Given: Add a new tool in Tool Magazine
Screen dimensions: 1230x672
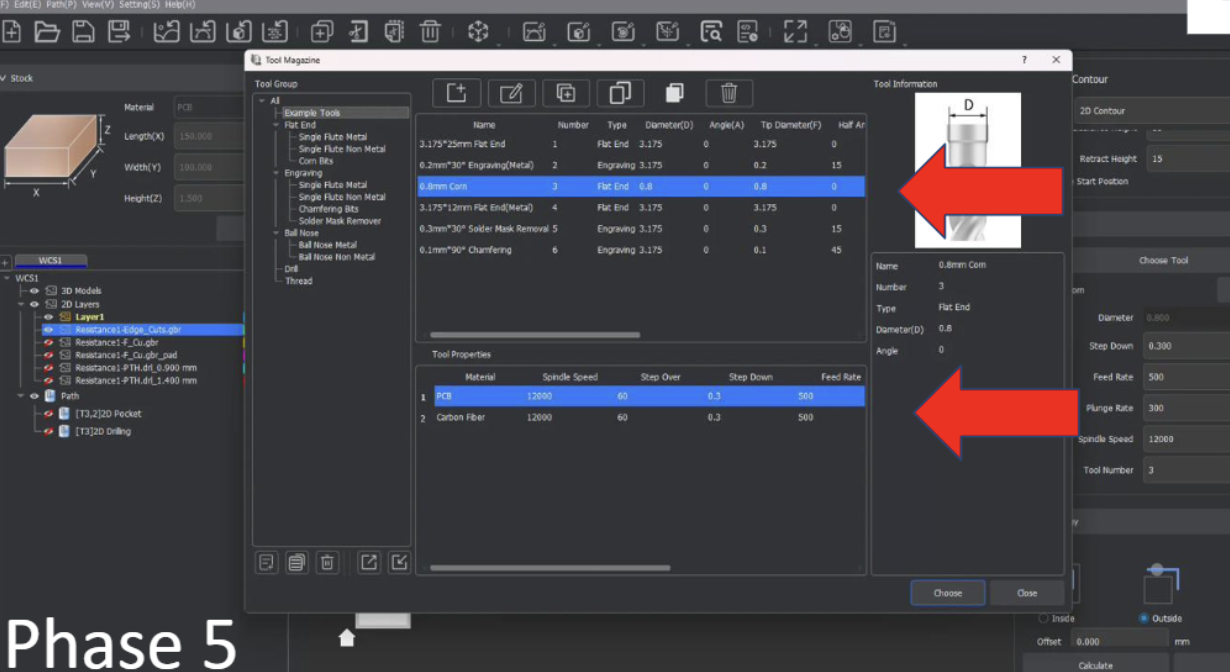Looking at the screenshot, I should click(x=457, y=93).
